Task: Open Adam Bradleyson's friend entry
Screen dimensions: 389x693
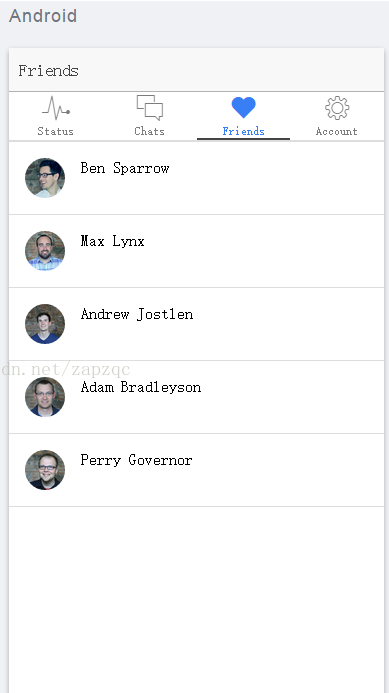Action: coord(196,397)
